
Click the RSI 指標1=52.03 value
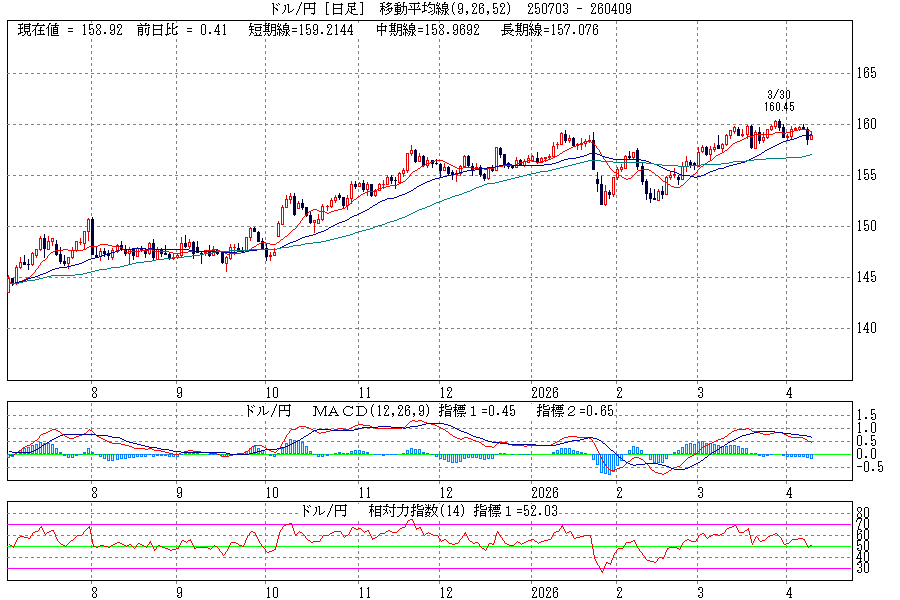click(517, 510)
